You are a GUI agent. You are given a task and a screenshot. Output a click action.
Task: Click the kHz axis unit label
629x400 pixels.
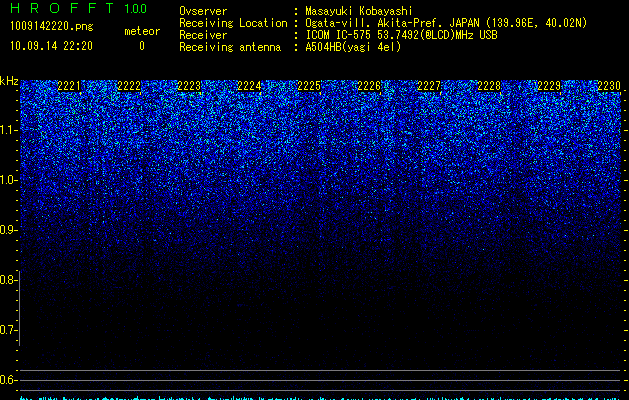9,81
